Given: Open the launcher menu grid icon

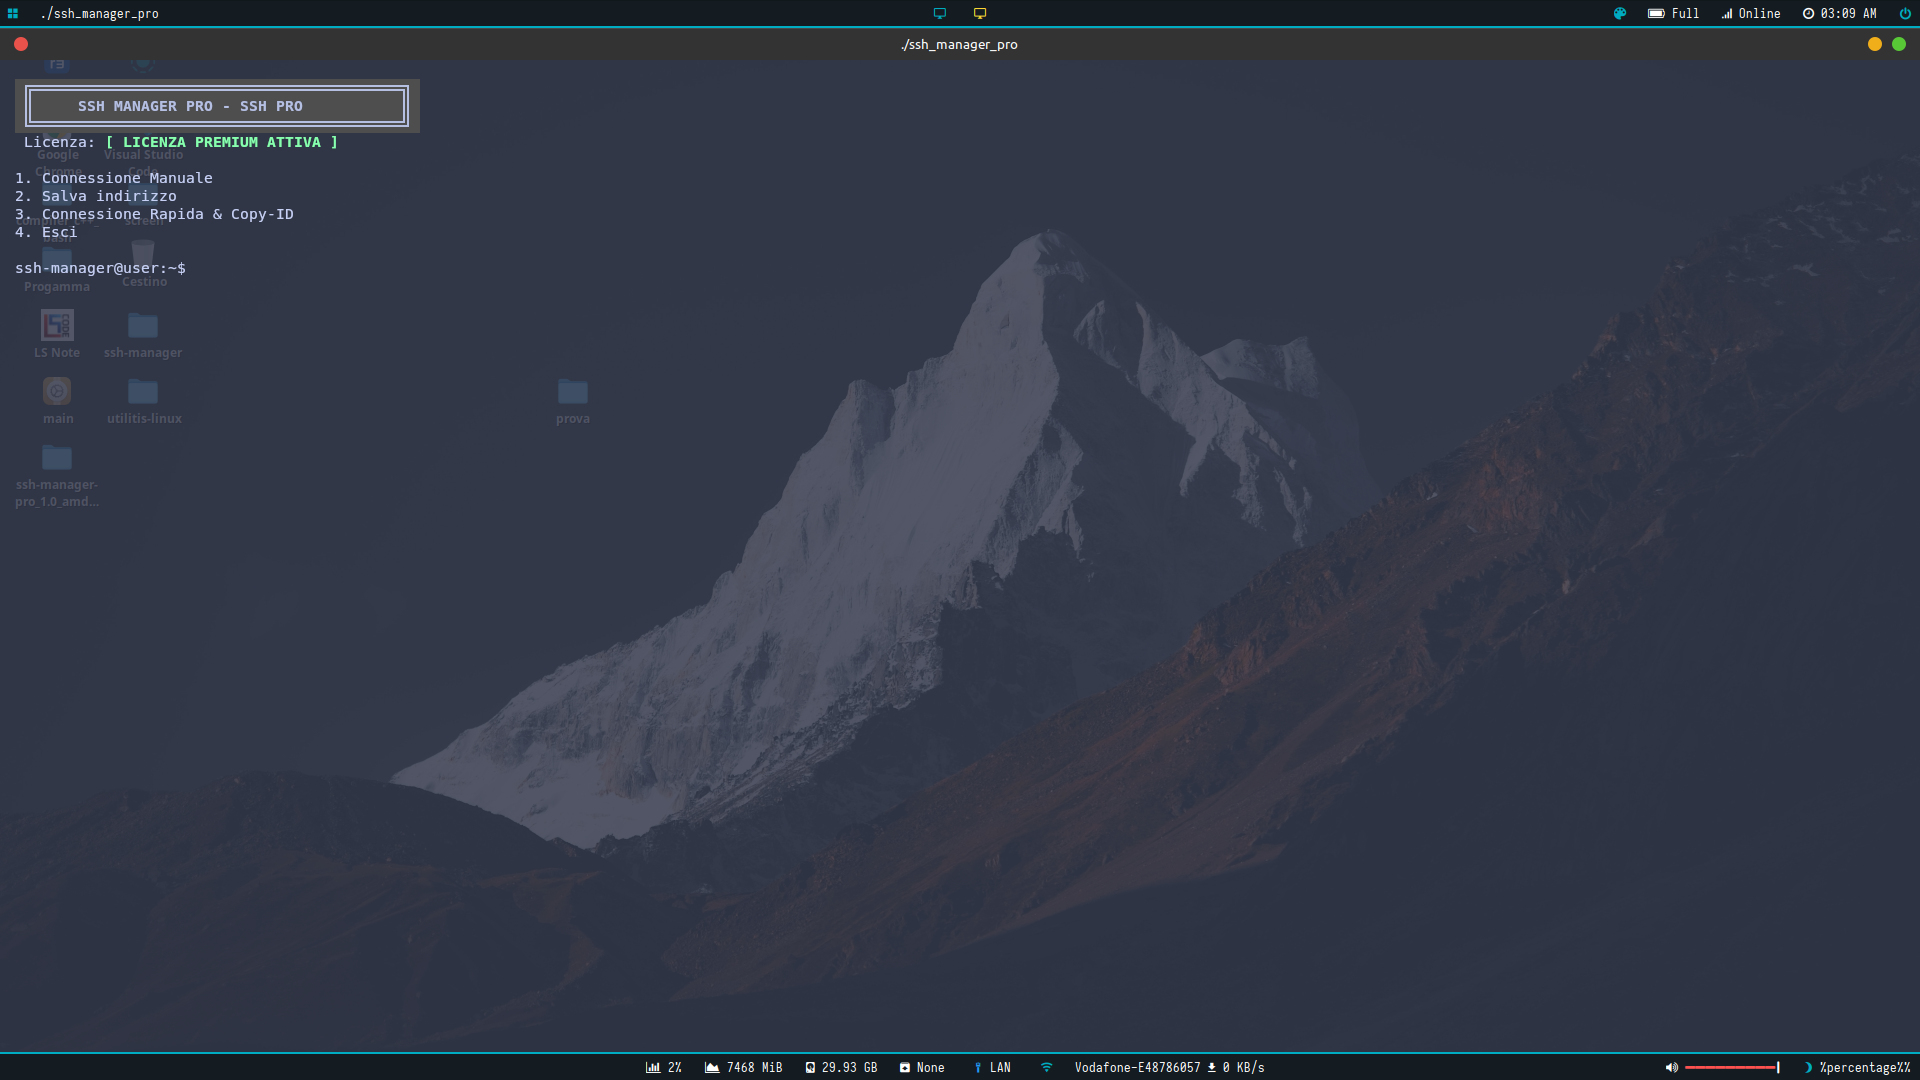Looking at the screenshot, I should click(13, 14).
